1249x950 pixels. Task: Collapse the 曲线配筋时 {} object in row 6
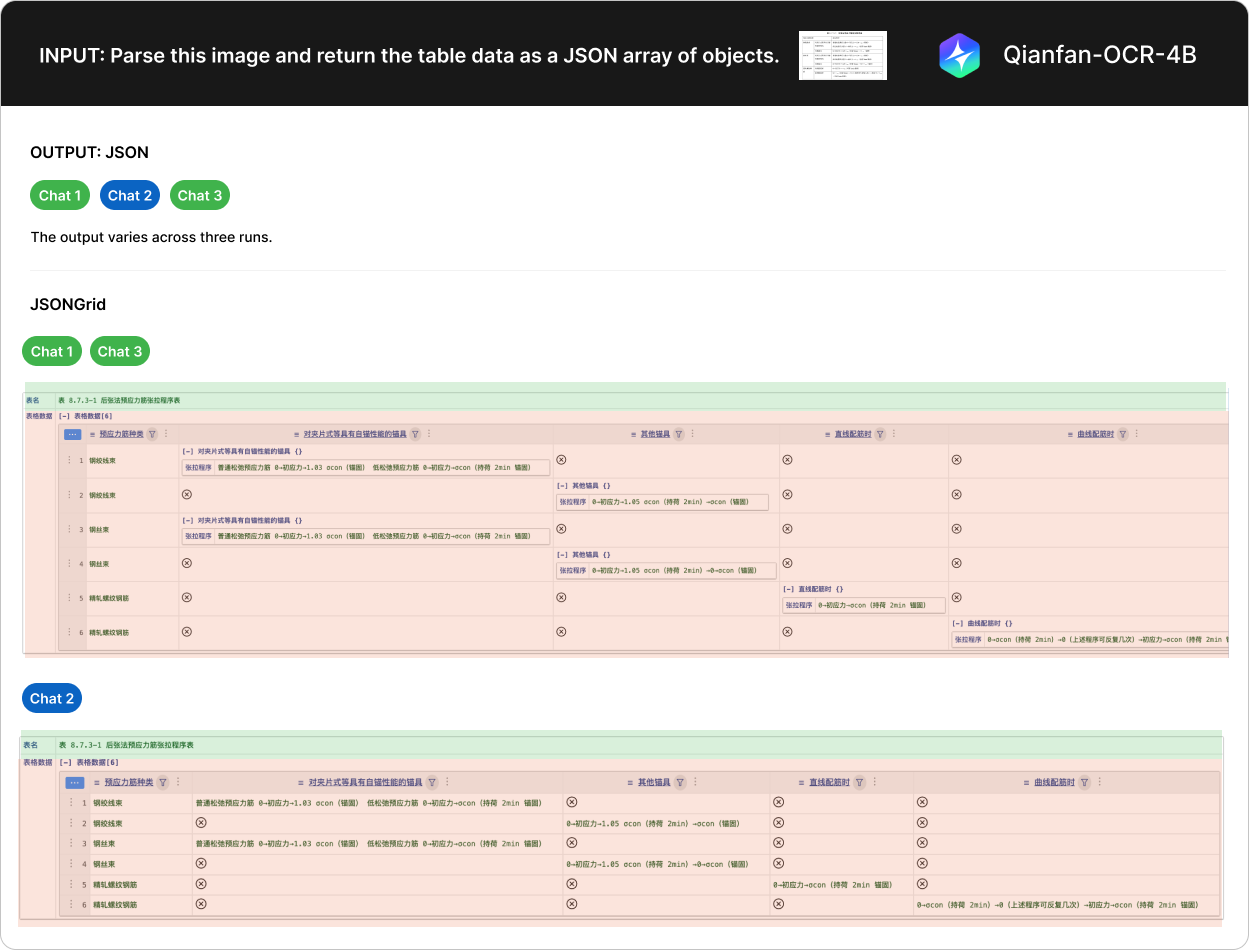[957, 623]
